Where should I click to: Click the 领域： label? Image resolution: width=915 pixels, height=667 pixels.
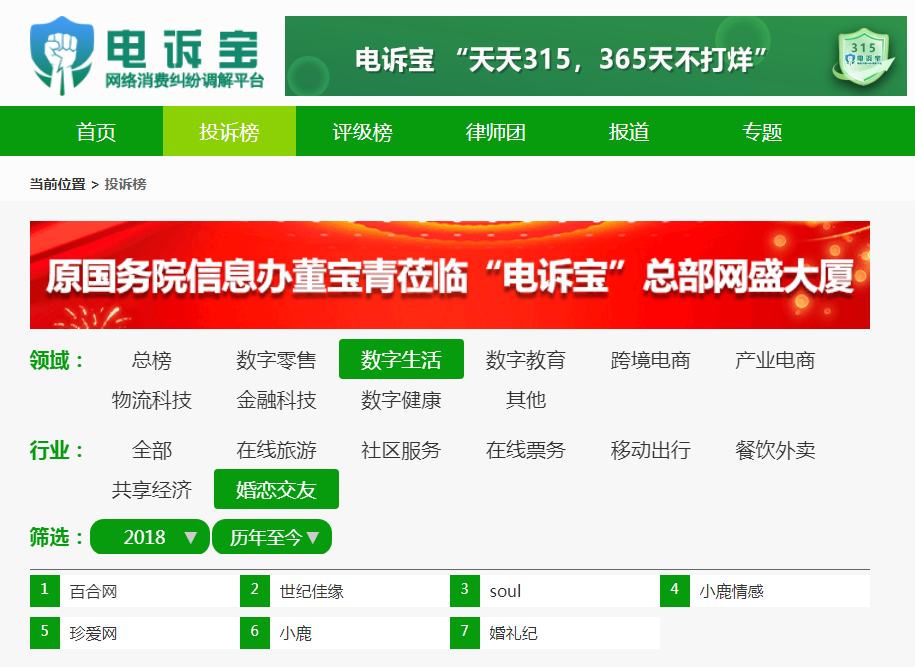pos(57,360)
